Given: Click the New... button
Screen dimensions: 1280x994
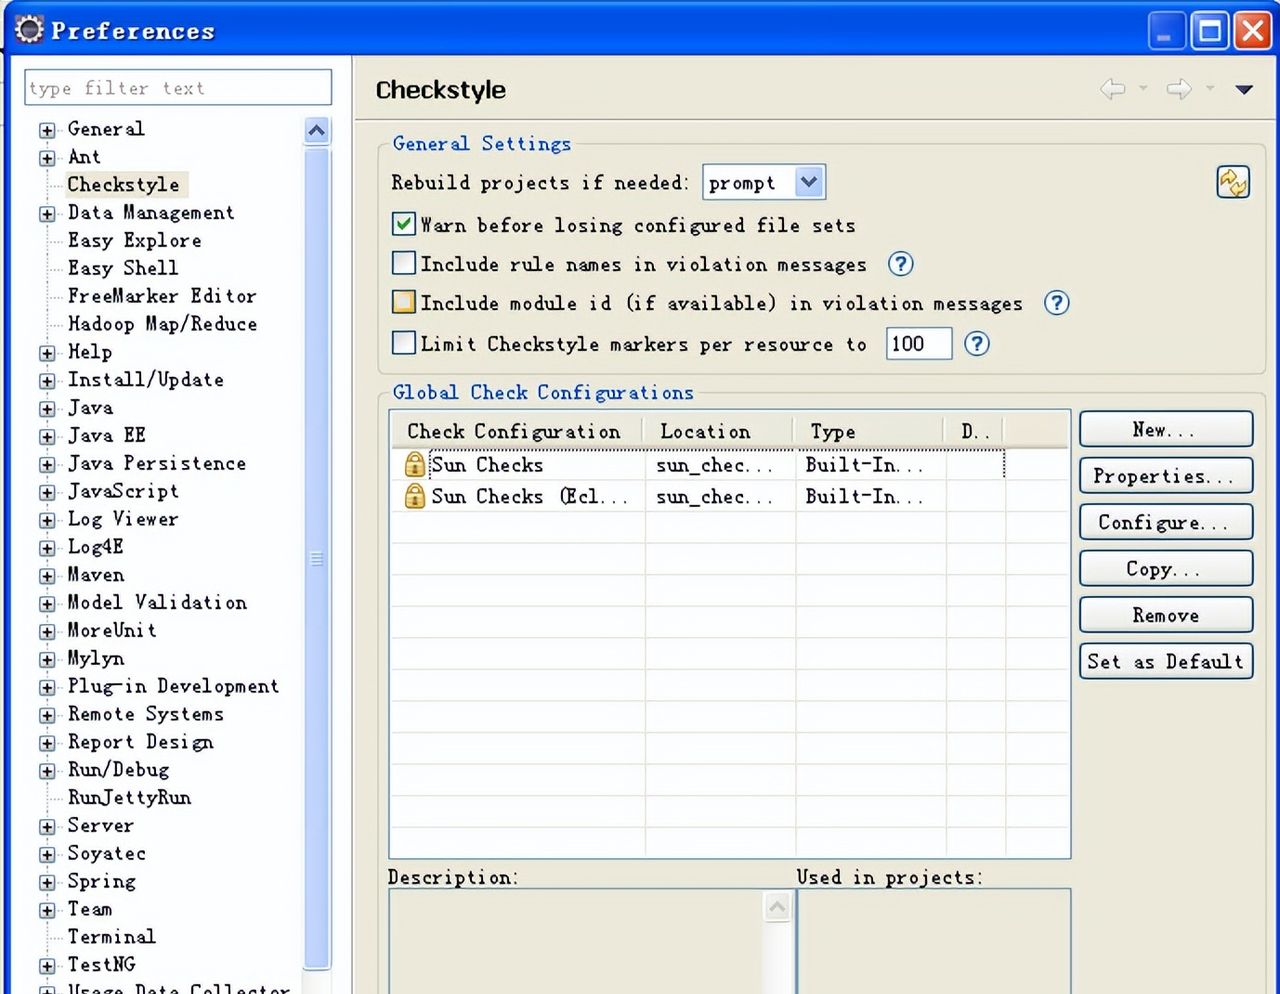Looking at the screenshot, I should click(x=1166, y=429).
